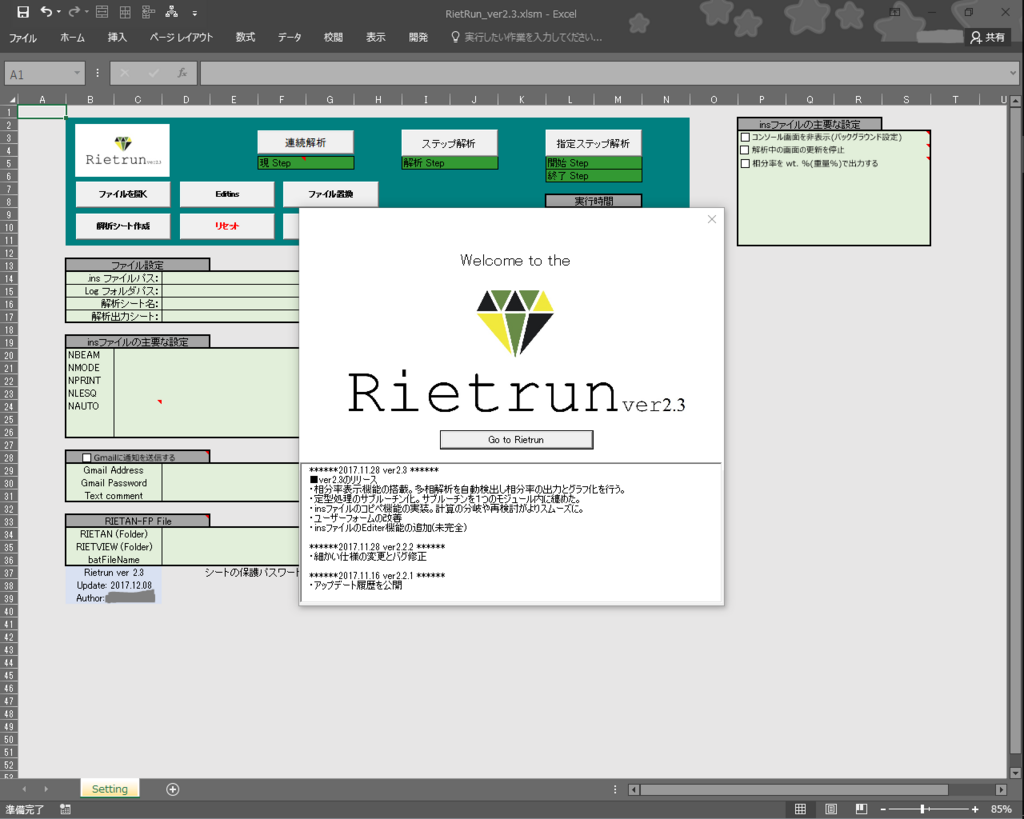The image size is (1024, 819).
Task: Go to previous sheet with the left arrow
Action: click(24, 790)
